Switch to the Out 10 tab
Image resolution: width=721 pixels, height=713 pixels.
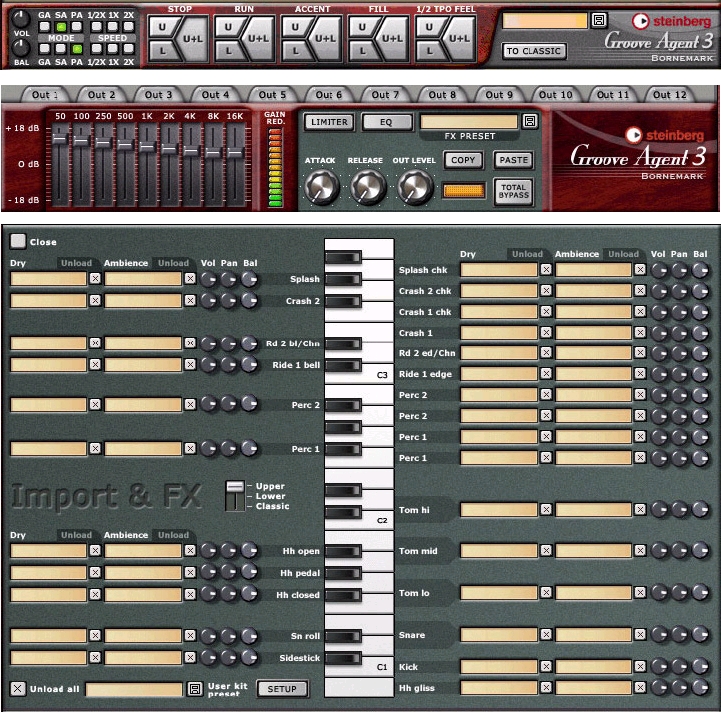pyautogui.click(x=555, y=95)
